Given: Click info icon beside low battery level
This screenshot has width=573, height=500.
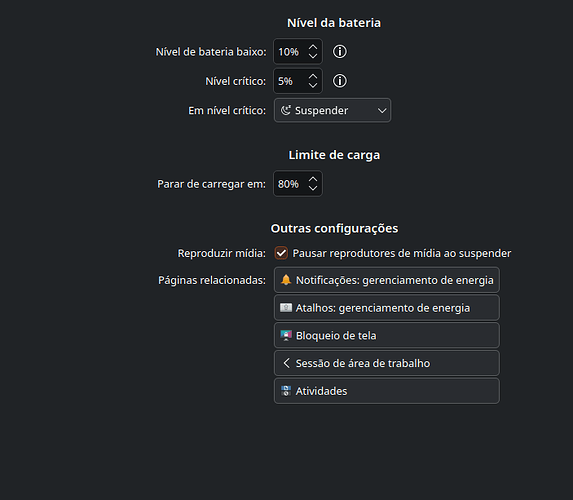Looking at the screenshot, I should coord(339,52).
